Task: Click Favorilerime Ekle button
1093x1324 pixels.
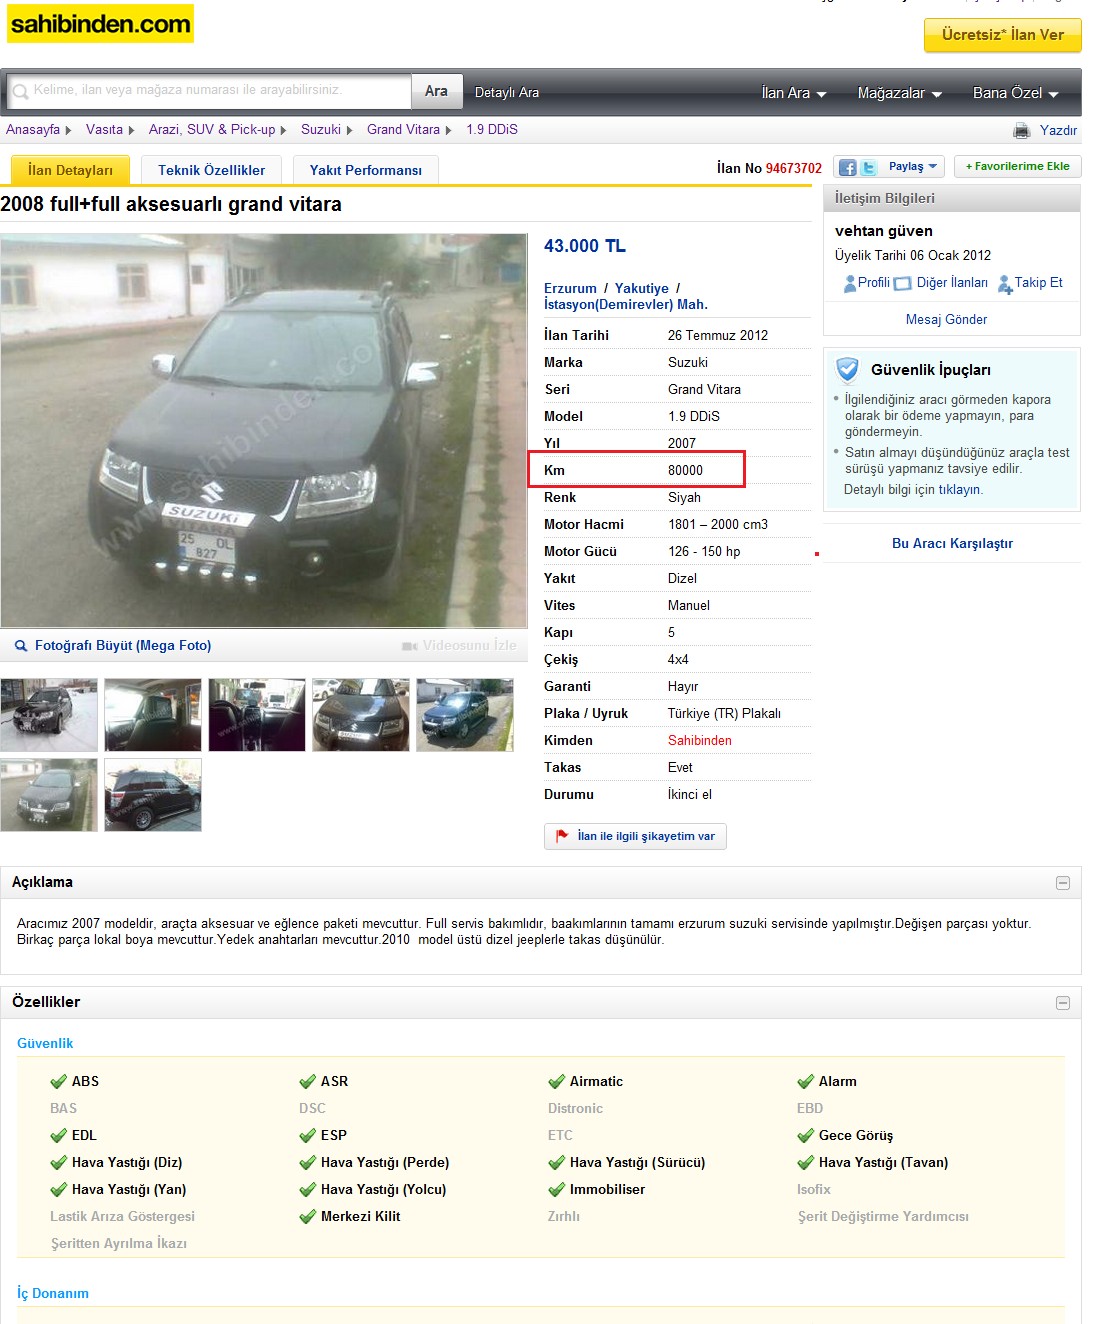Action: tap(1017, 166)
